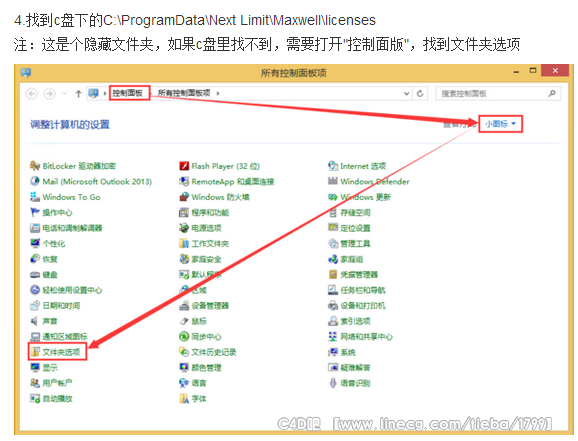
Task: Click the 任务栏和导航 link
Action: click(x=363, y=290)
